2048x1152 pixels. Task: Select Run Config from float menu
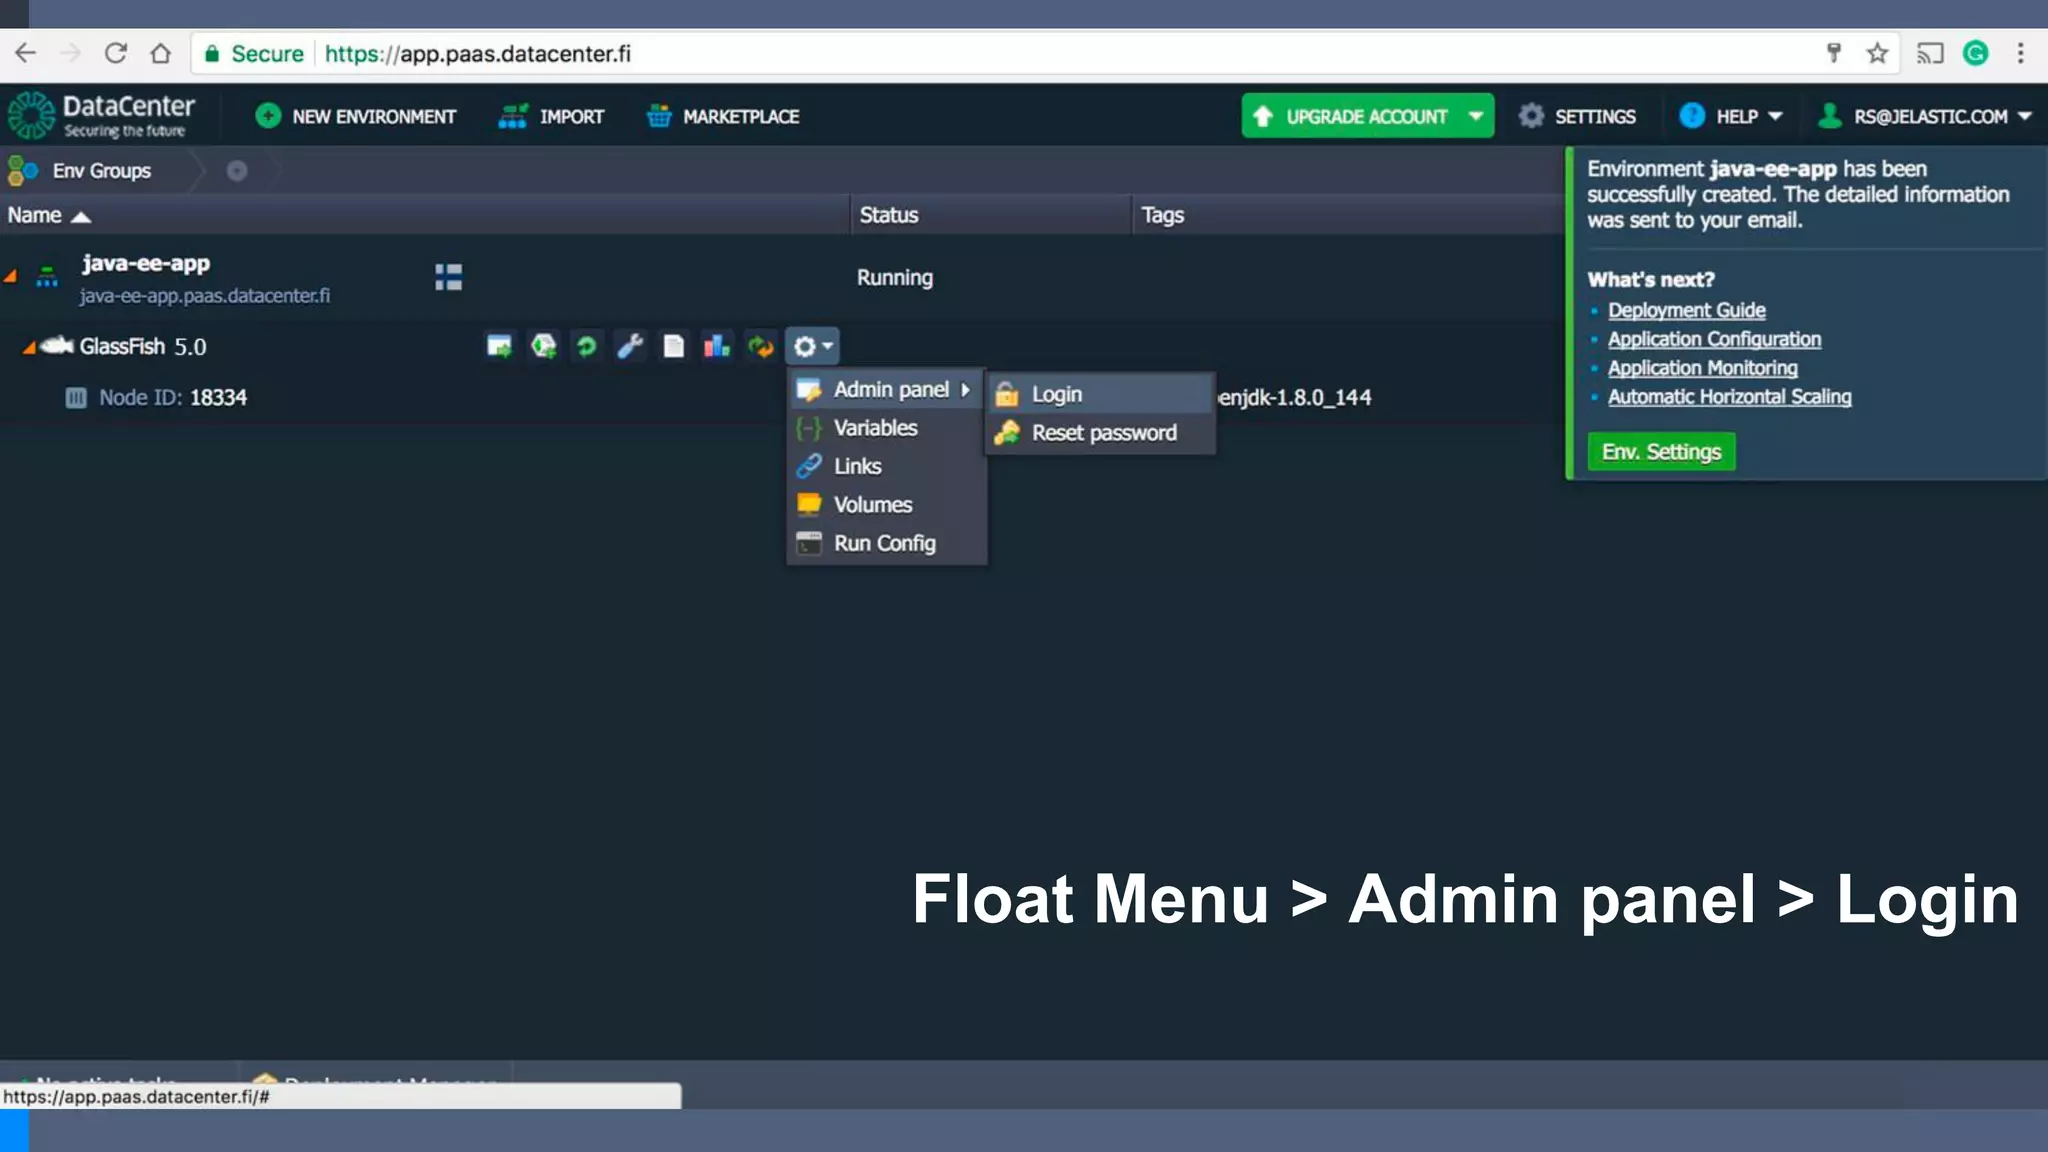point(886,543)
